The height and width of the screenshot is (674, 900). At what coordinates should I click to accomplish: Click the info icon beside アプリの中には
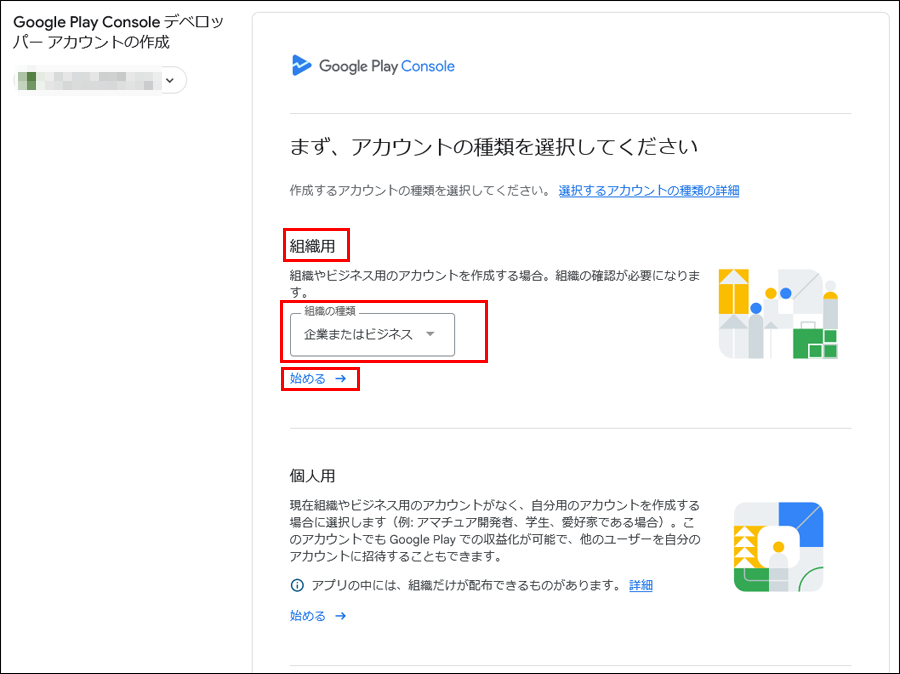point(297,586)
